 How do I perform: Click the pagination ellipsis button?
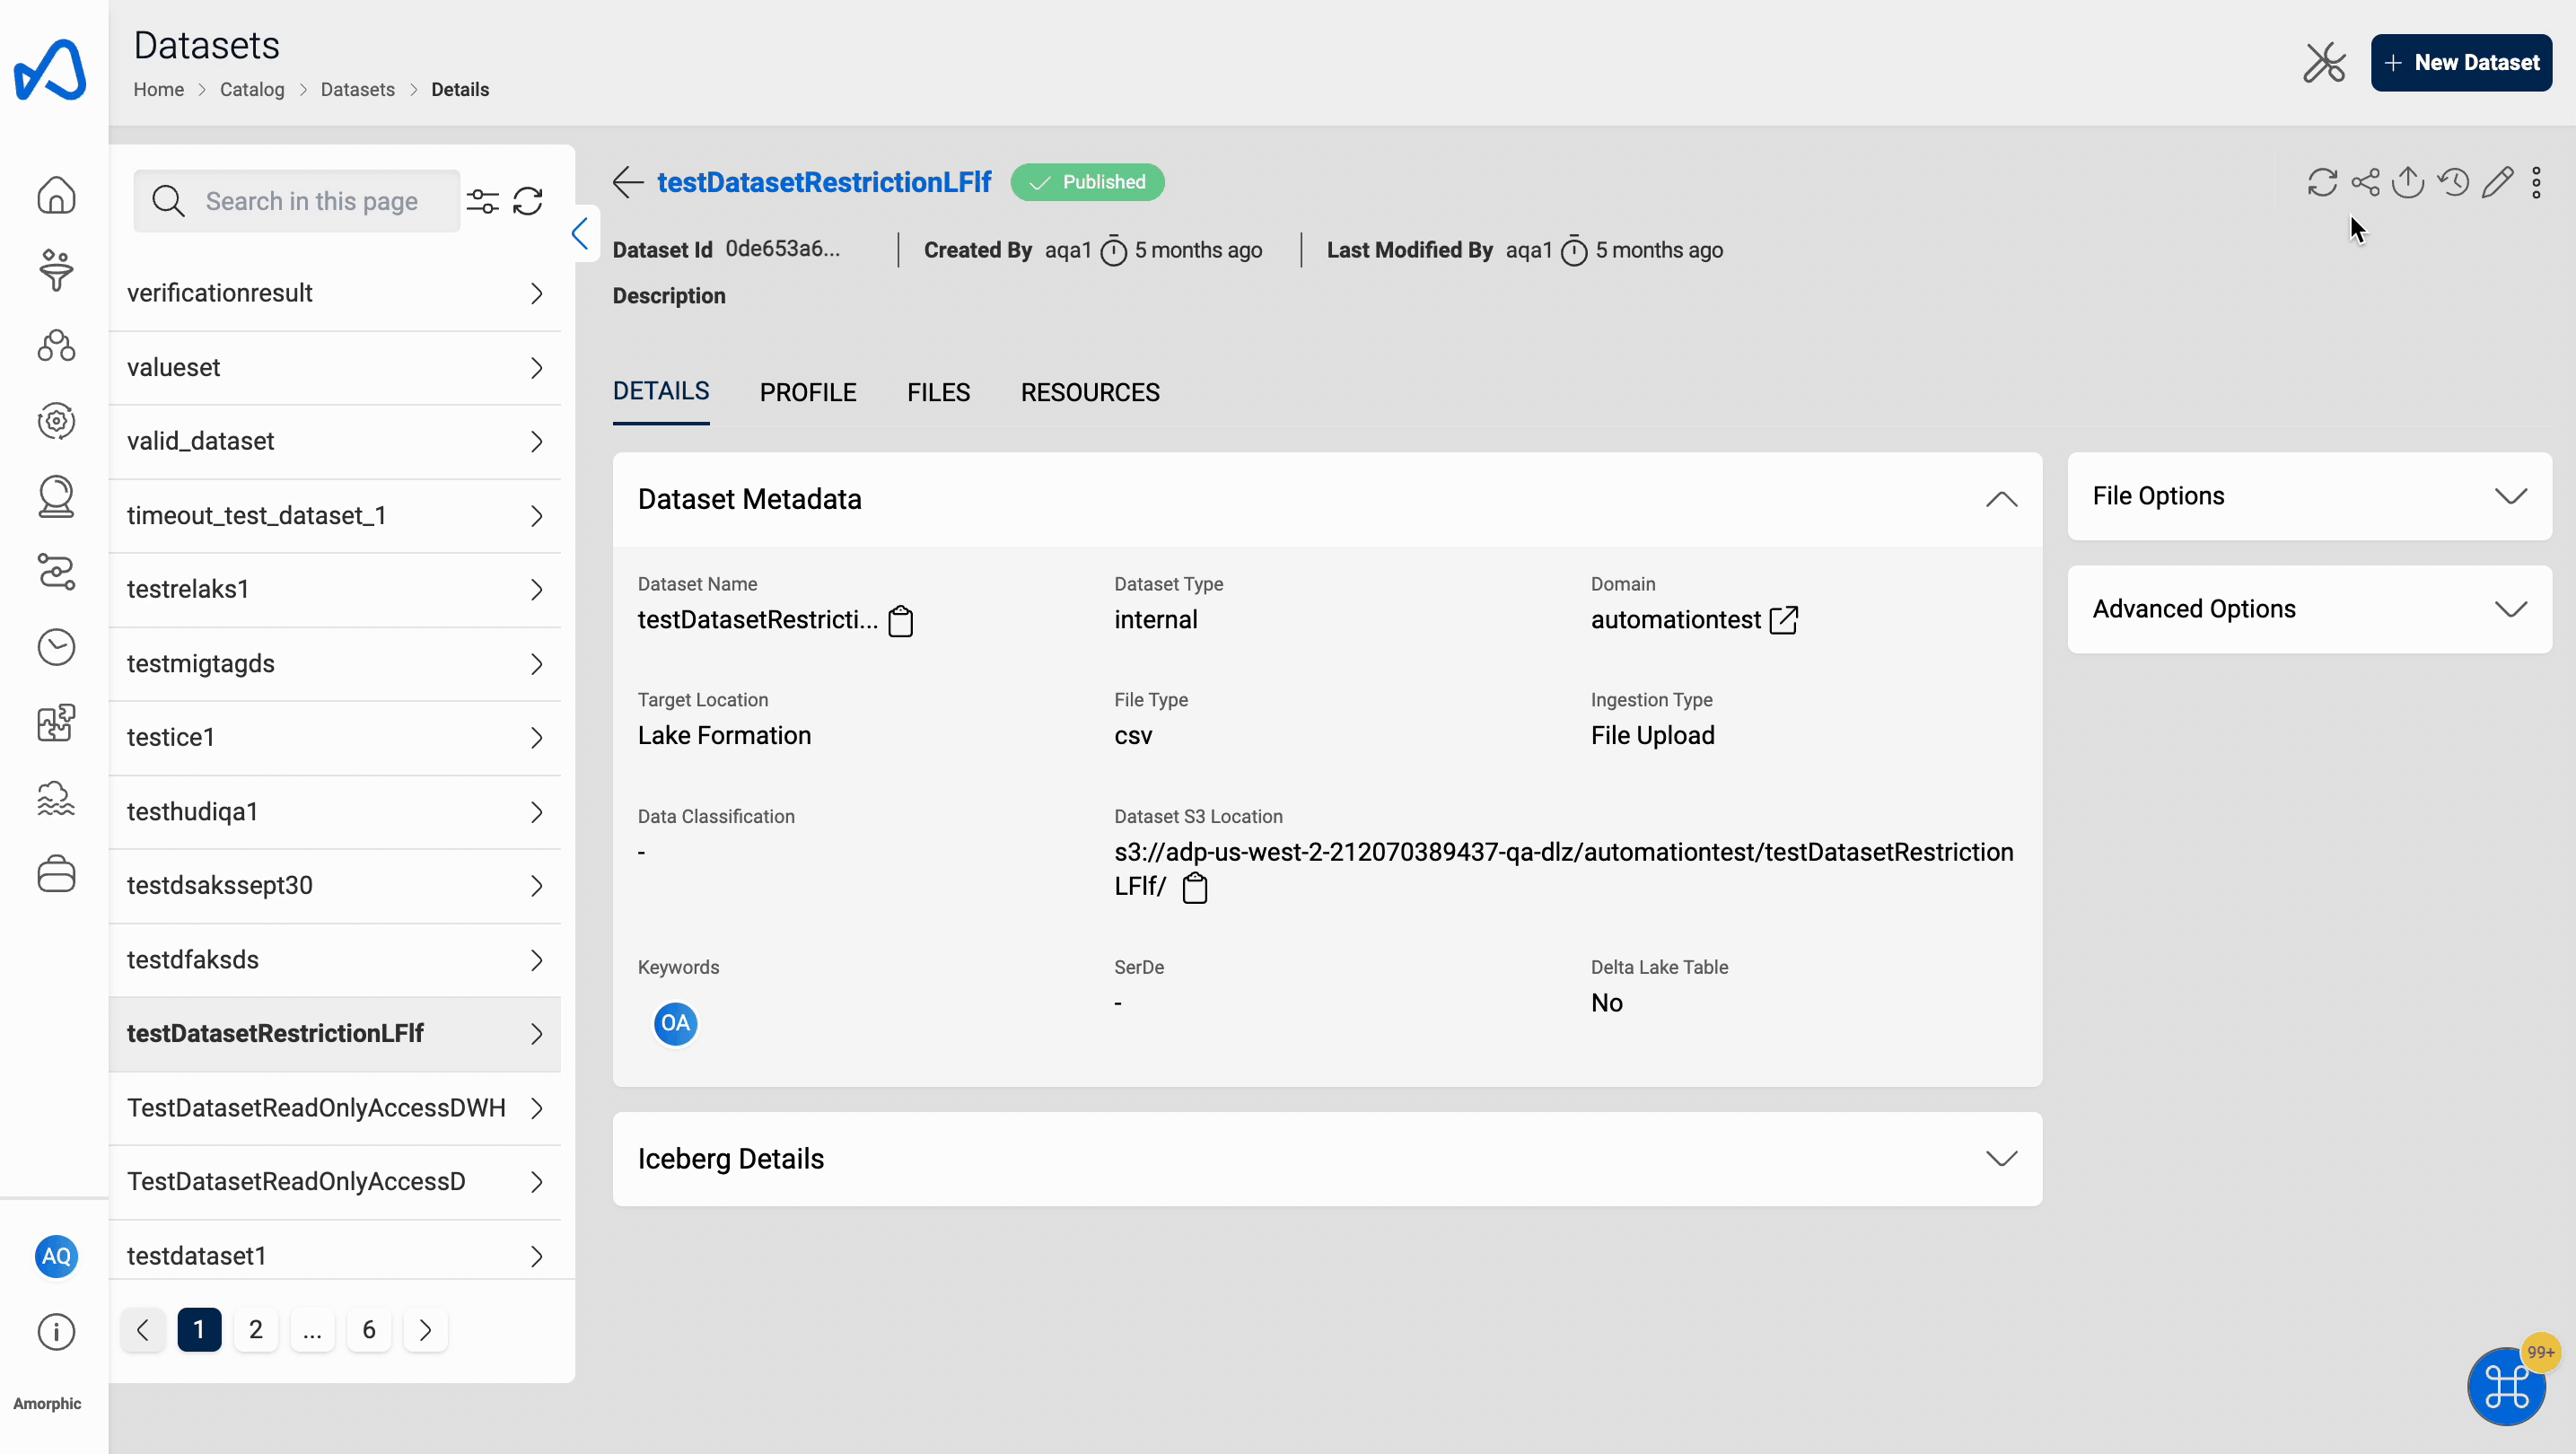click(x=313, y=1330)
